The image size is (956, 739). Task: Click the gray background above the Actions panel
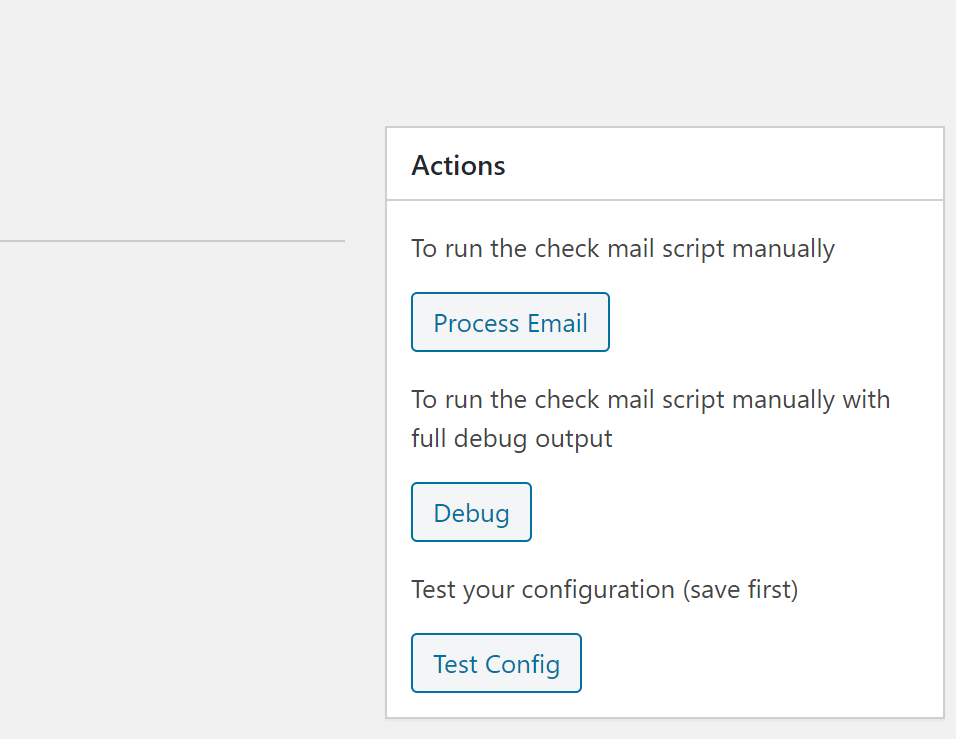click(660, 60)
